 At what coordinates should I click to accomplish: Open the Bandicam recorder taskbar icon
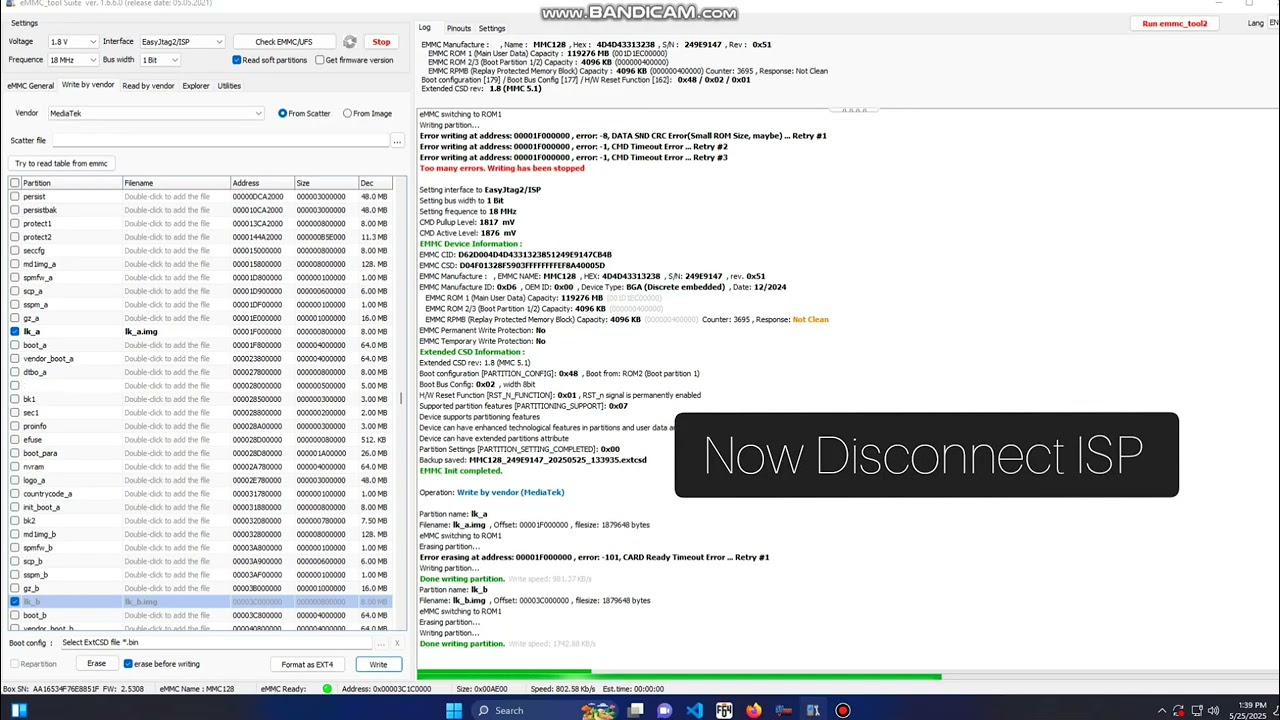843,711
